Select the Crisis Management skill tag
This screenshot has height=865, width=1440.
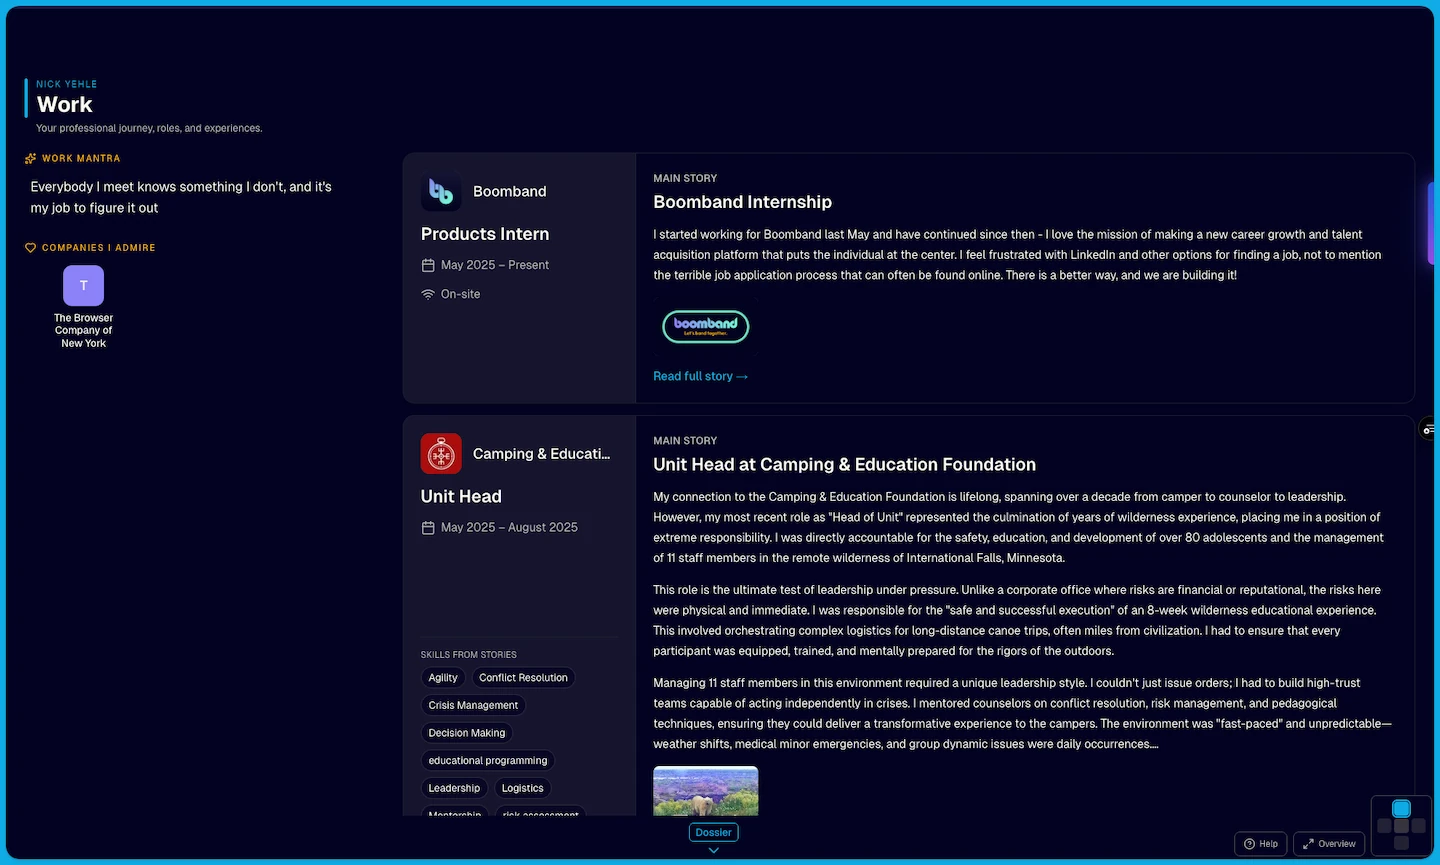(473, 705)
